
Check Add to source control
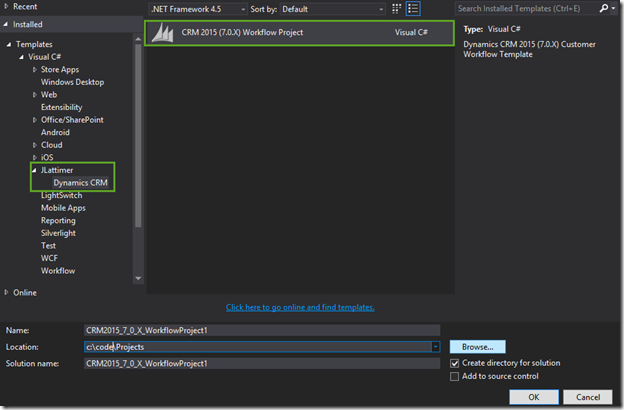coord(454,377)
